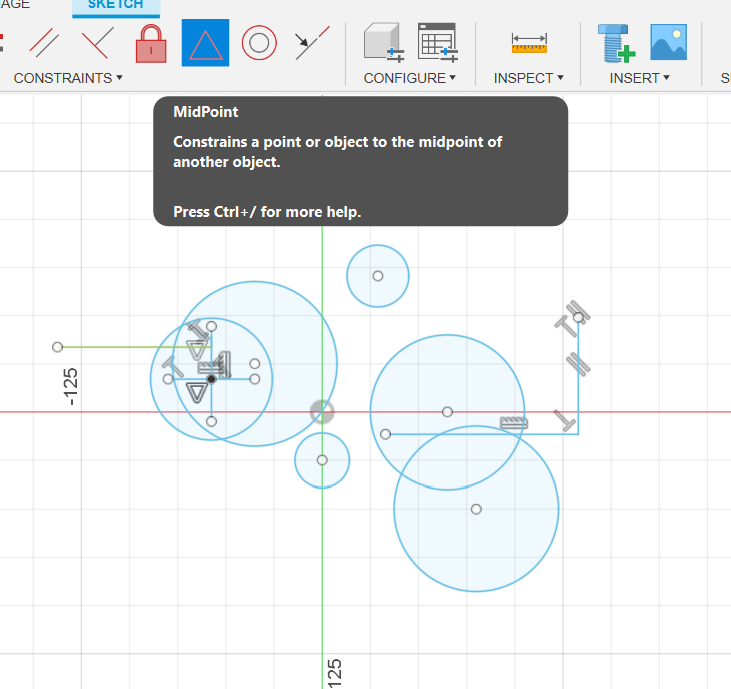Select the Concentric constraint circles icon
Image resolution: width=731 pixels, height=689 pixels.
[x=259, y=43]
